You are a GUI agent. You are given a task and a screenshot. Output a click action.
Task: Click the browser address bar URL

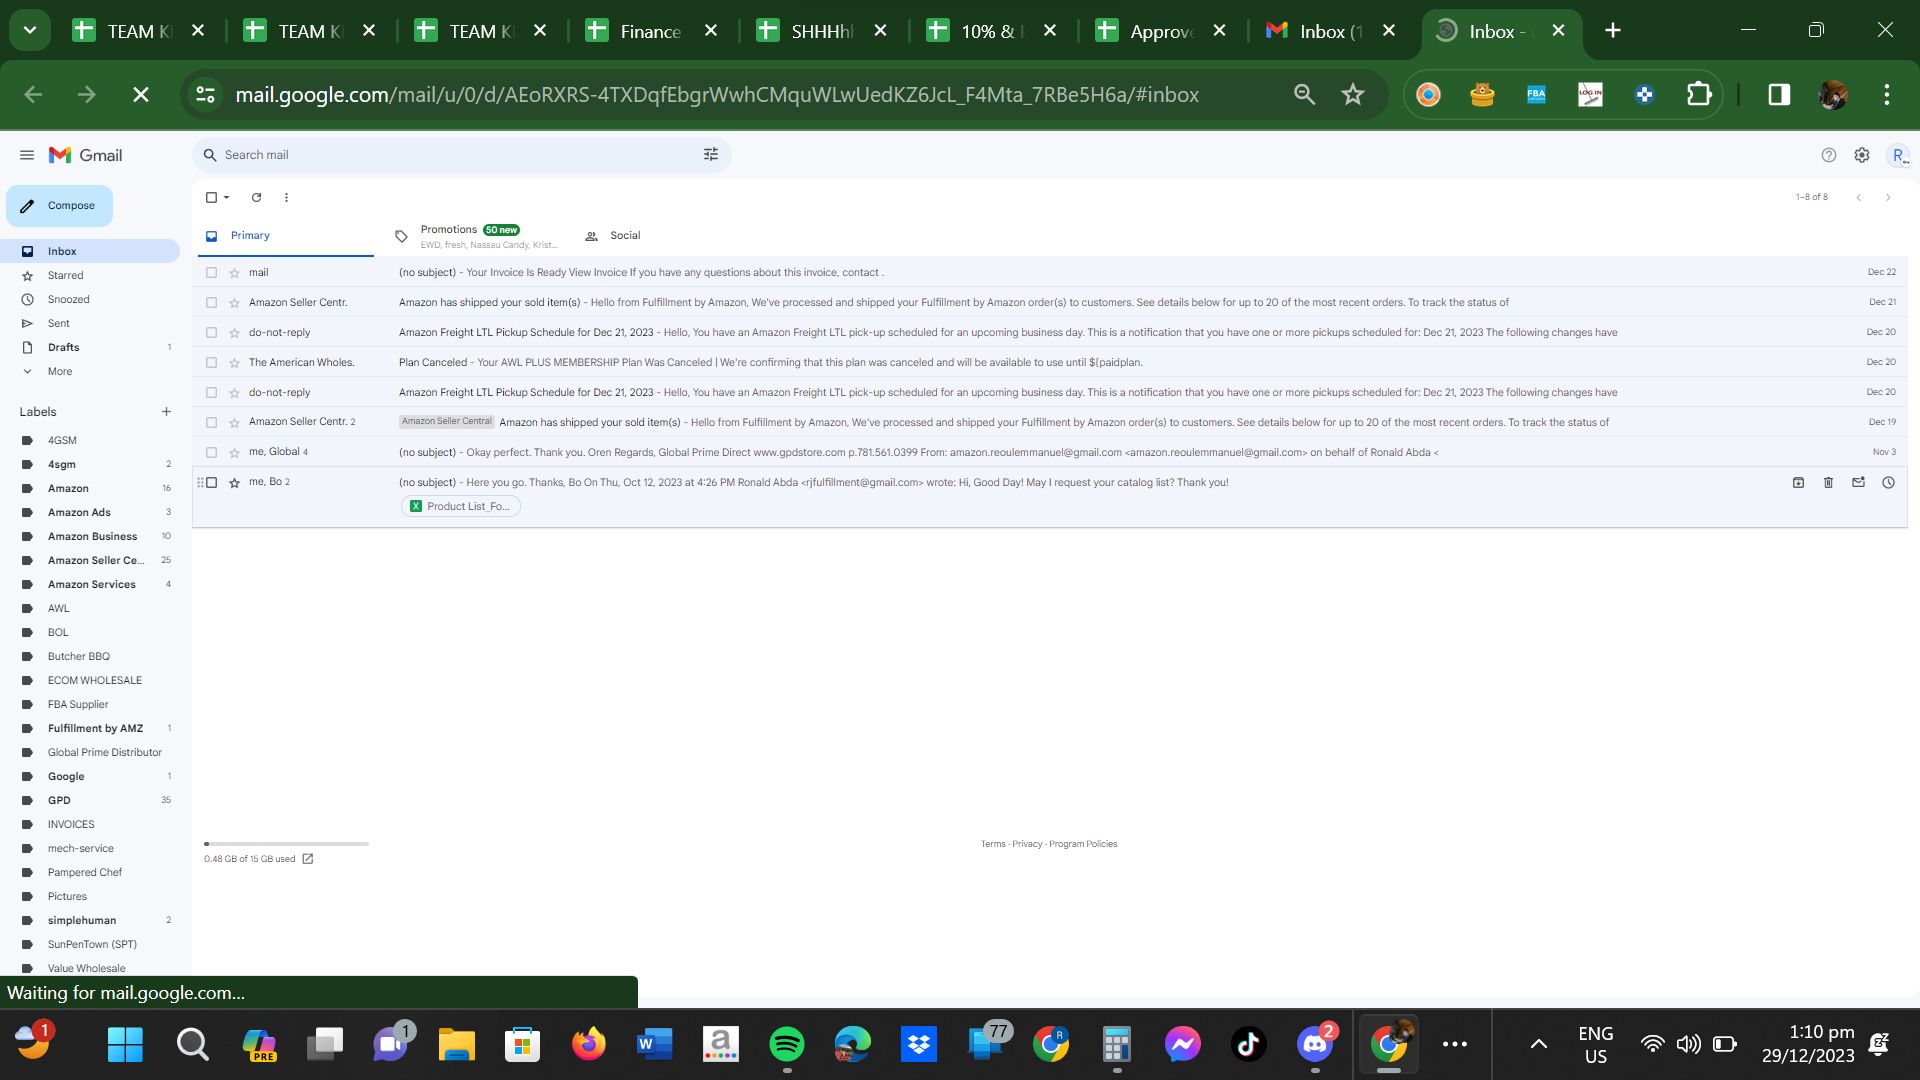coord(717,94)
